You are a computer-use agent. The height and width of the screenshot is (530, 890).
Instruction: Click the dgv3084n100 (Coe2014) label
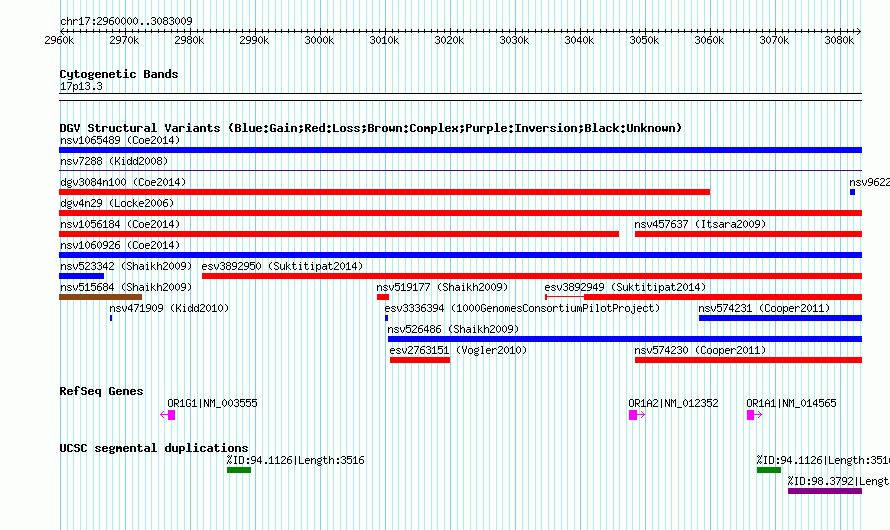tap(123, 182)
